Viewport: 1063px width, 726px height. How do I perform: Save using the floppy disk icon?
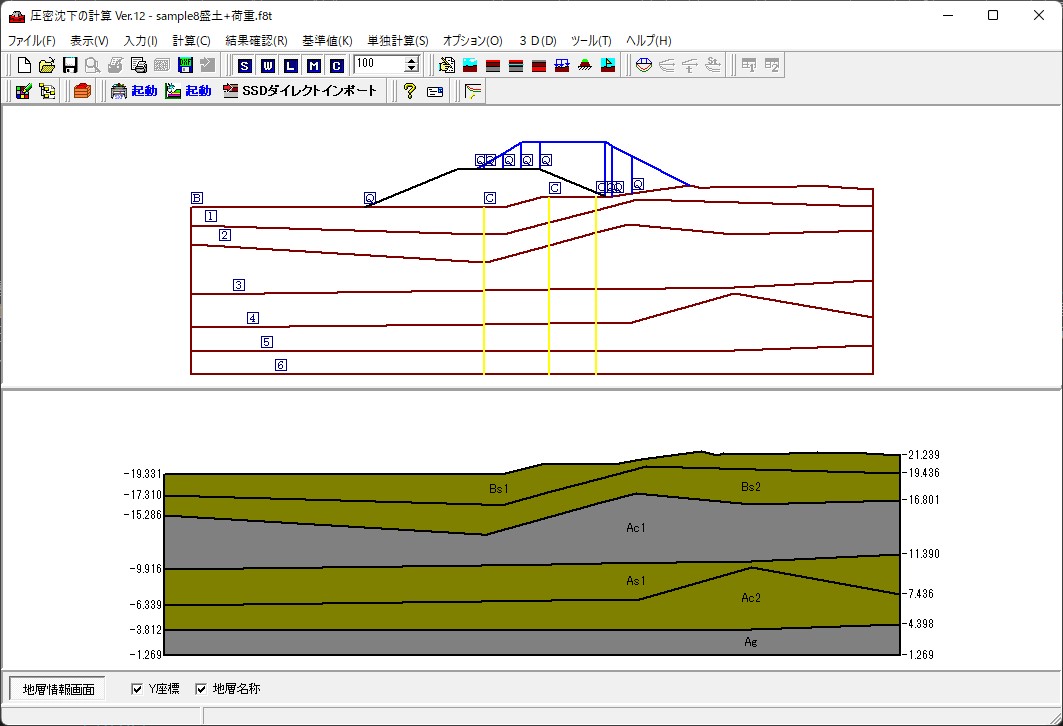70,65
